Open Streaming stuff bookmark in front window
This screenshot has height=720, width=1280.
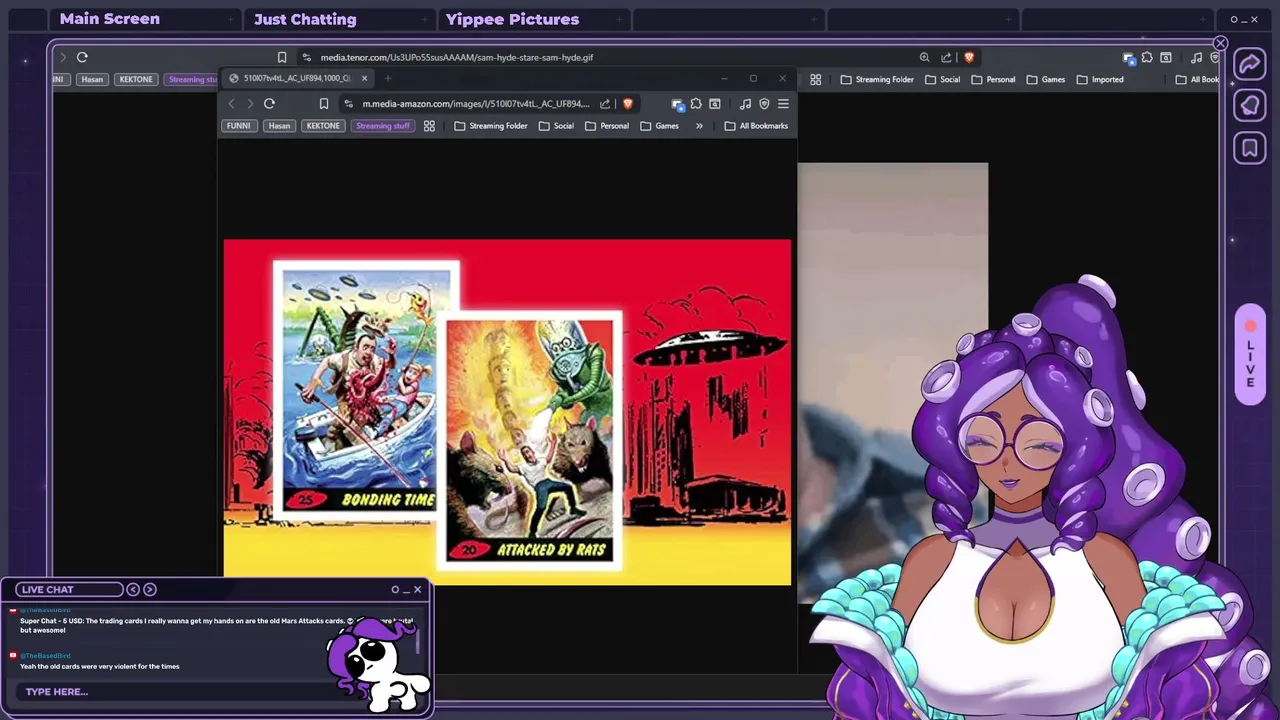(383, 126)
